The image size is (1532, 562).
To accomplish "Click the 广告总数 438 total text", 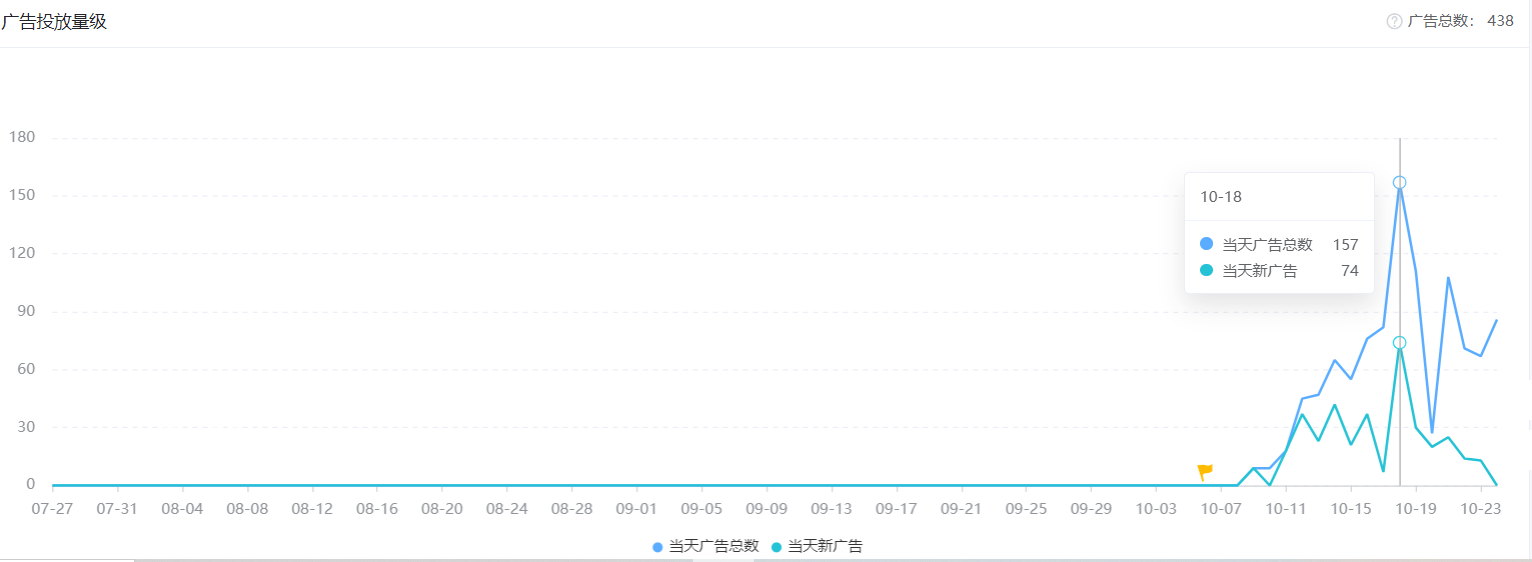I will click(x=1460, y=21).
